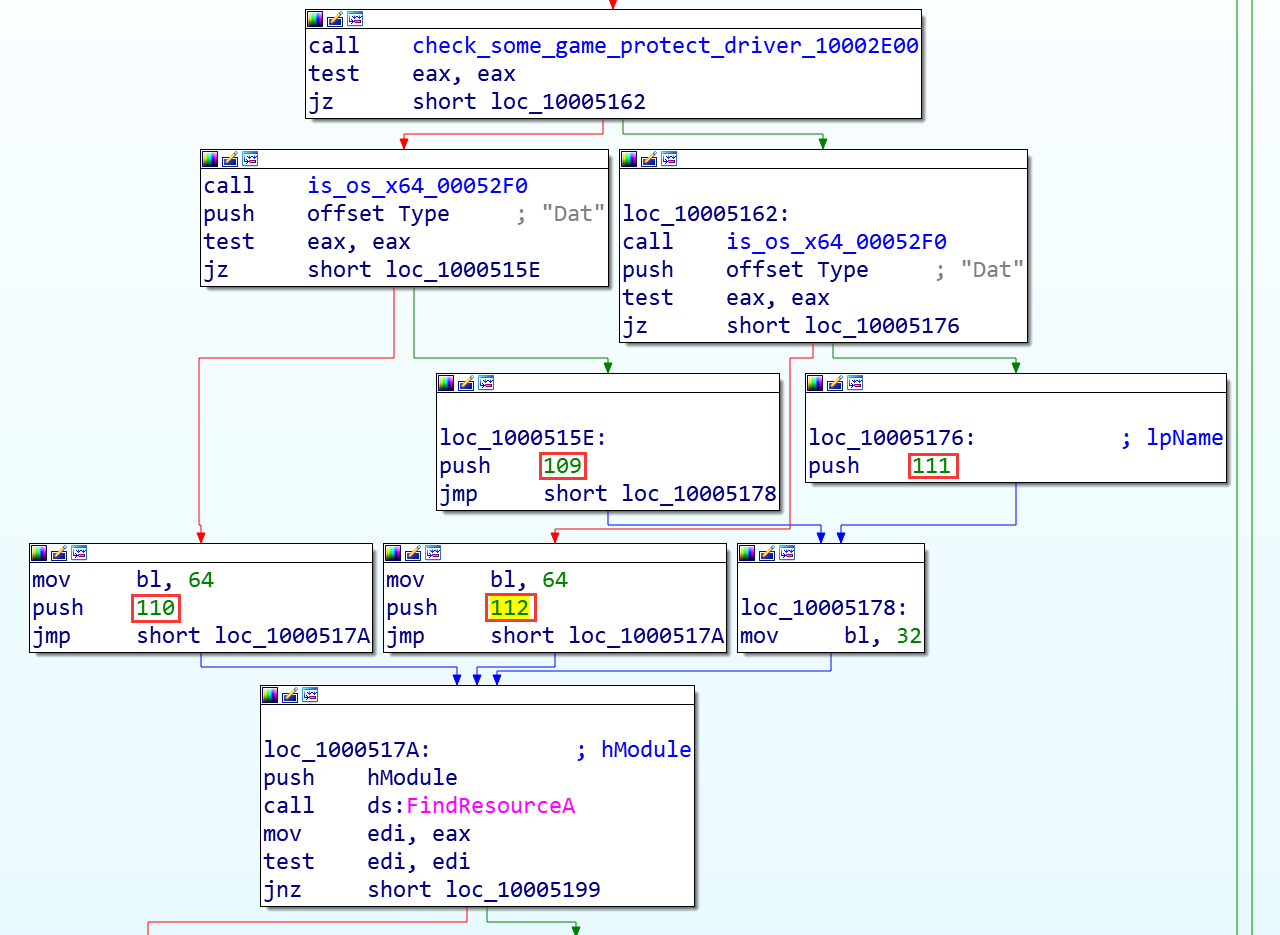Open node color picker on loc_10005178 block
Viewport: 1280px width, 935px height.
(747, 553)
